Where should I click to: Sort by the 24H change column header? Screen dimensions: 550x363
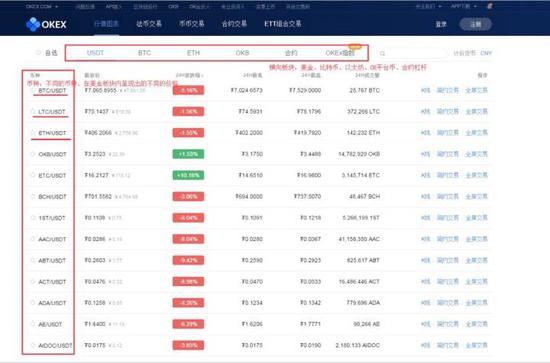(x=189, y=75)
